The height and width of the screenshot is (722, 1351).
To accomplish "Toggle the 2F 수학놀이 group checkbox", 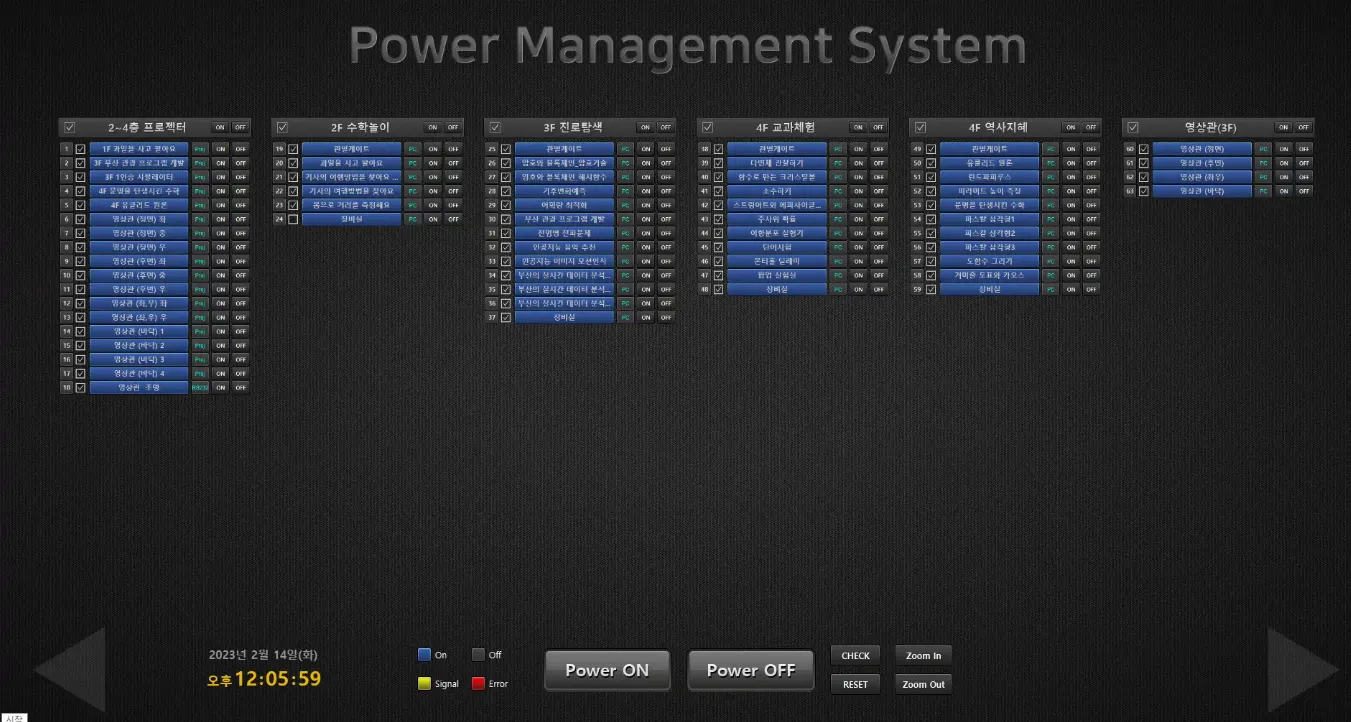I will 282,127.
